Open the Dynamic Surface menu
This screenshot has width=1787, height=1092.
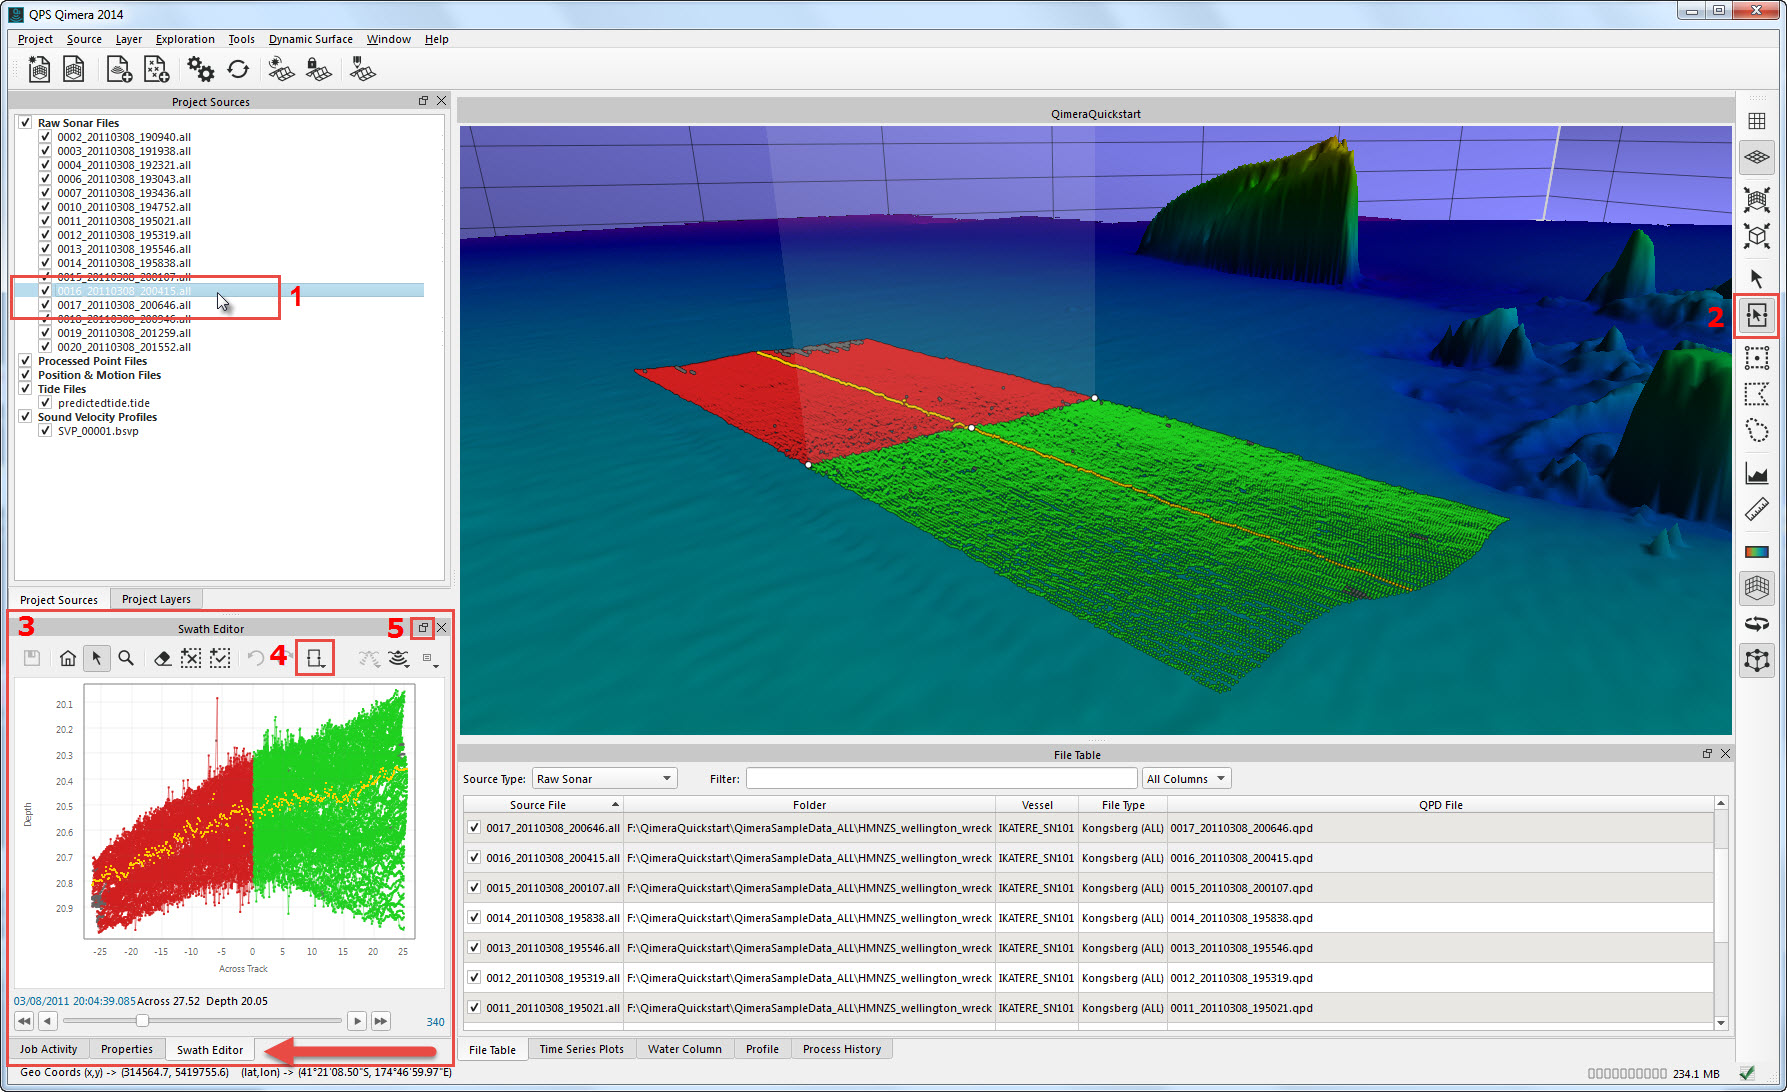[310, 39]
